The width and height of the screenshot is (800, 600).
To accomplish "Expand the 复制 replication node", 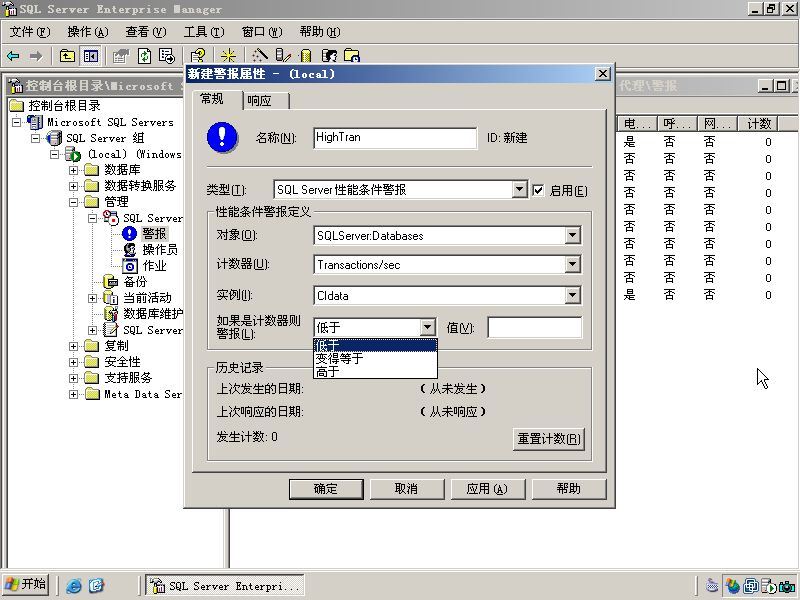I will tap(73, 346).
